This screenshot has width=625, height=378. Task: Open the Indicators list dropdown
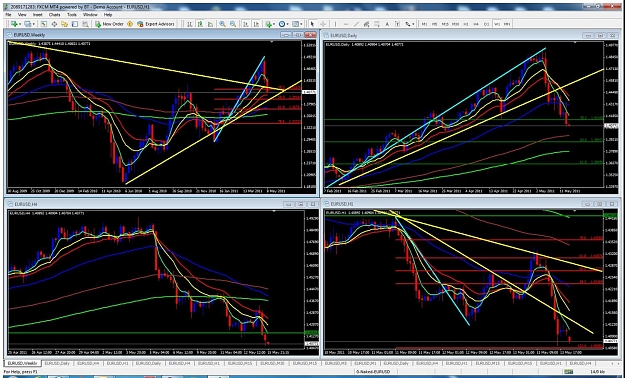[x=269, y=24]
